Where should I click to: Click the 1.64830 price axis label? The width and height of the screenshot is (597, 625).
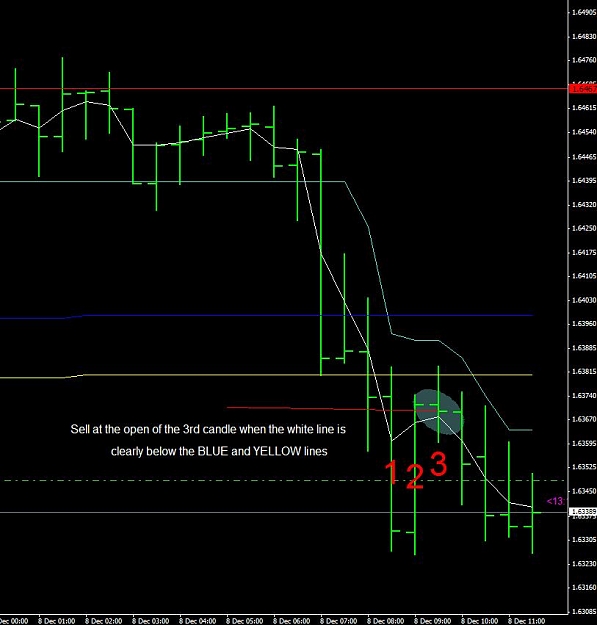(x=584, y=36)
